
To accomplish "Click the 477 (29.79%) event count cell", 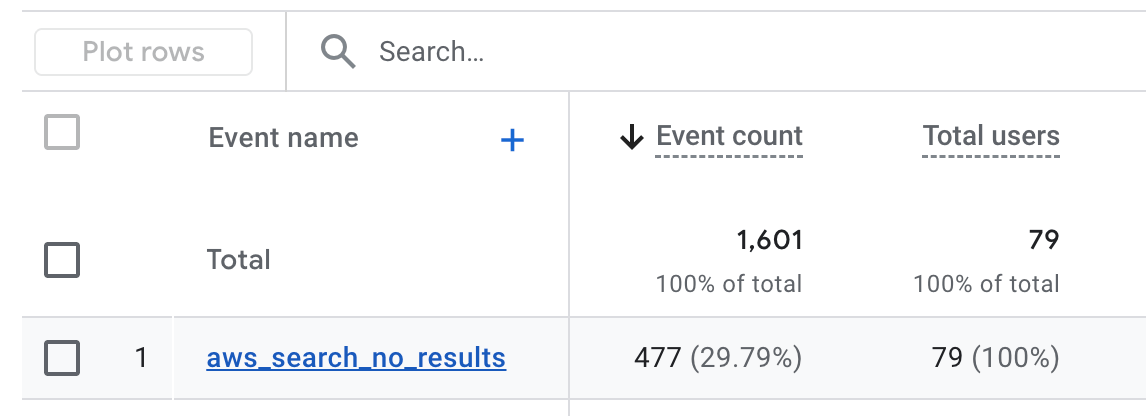I will click(718, 358).
